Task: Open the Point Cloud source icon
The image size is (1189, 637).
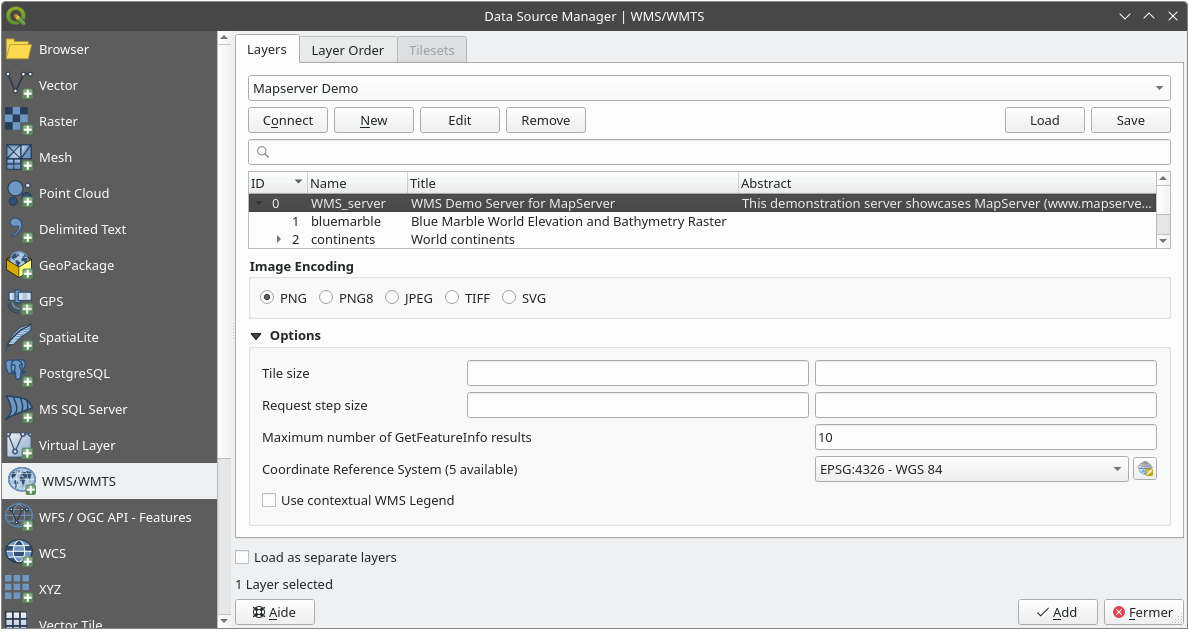Action: pyautogui.click(x=19, y=193)
